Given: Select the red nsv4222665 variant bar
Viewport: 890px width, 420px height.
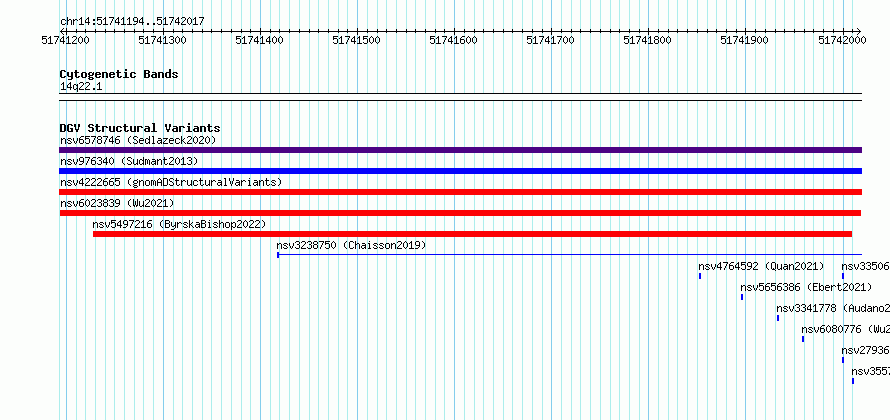Looking at the screenshot, I should point(460,192).
